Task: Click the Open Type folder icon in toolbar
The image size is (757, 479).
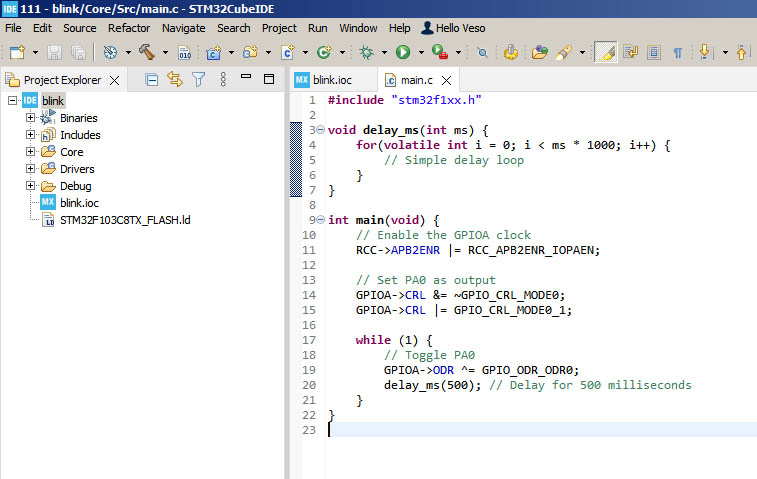Action: pyautogui.click(x=539, y=51)
